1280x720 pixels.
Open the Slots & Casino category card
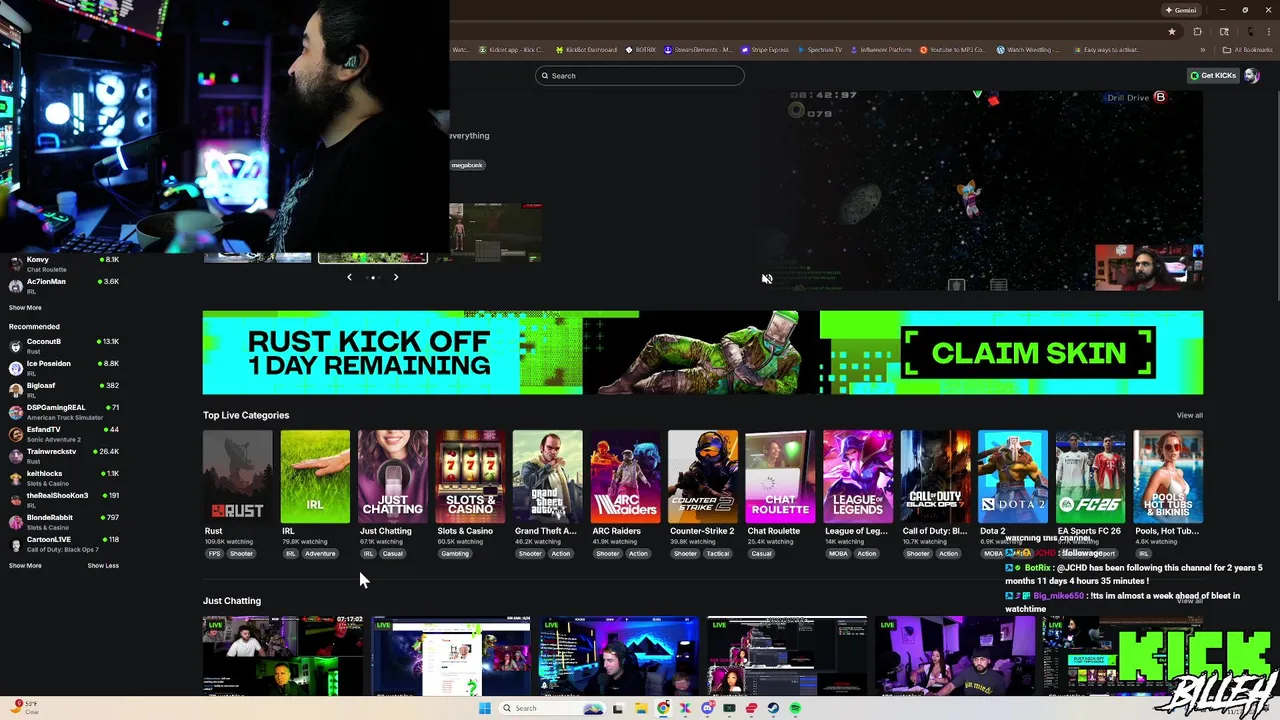click(x=470, y=477)
